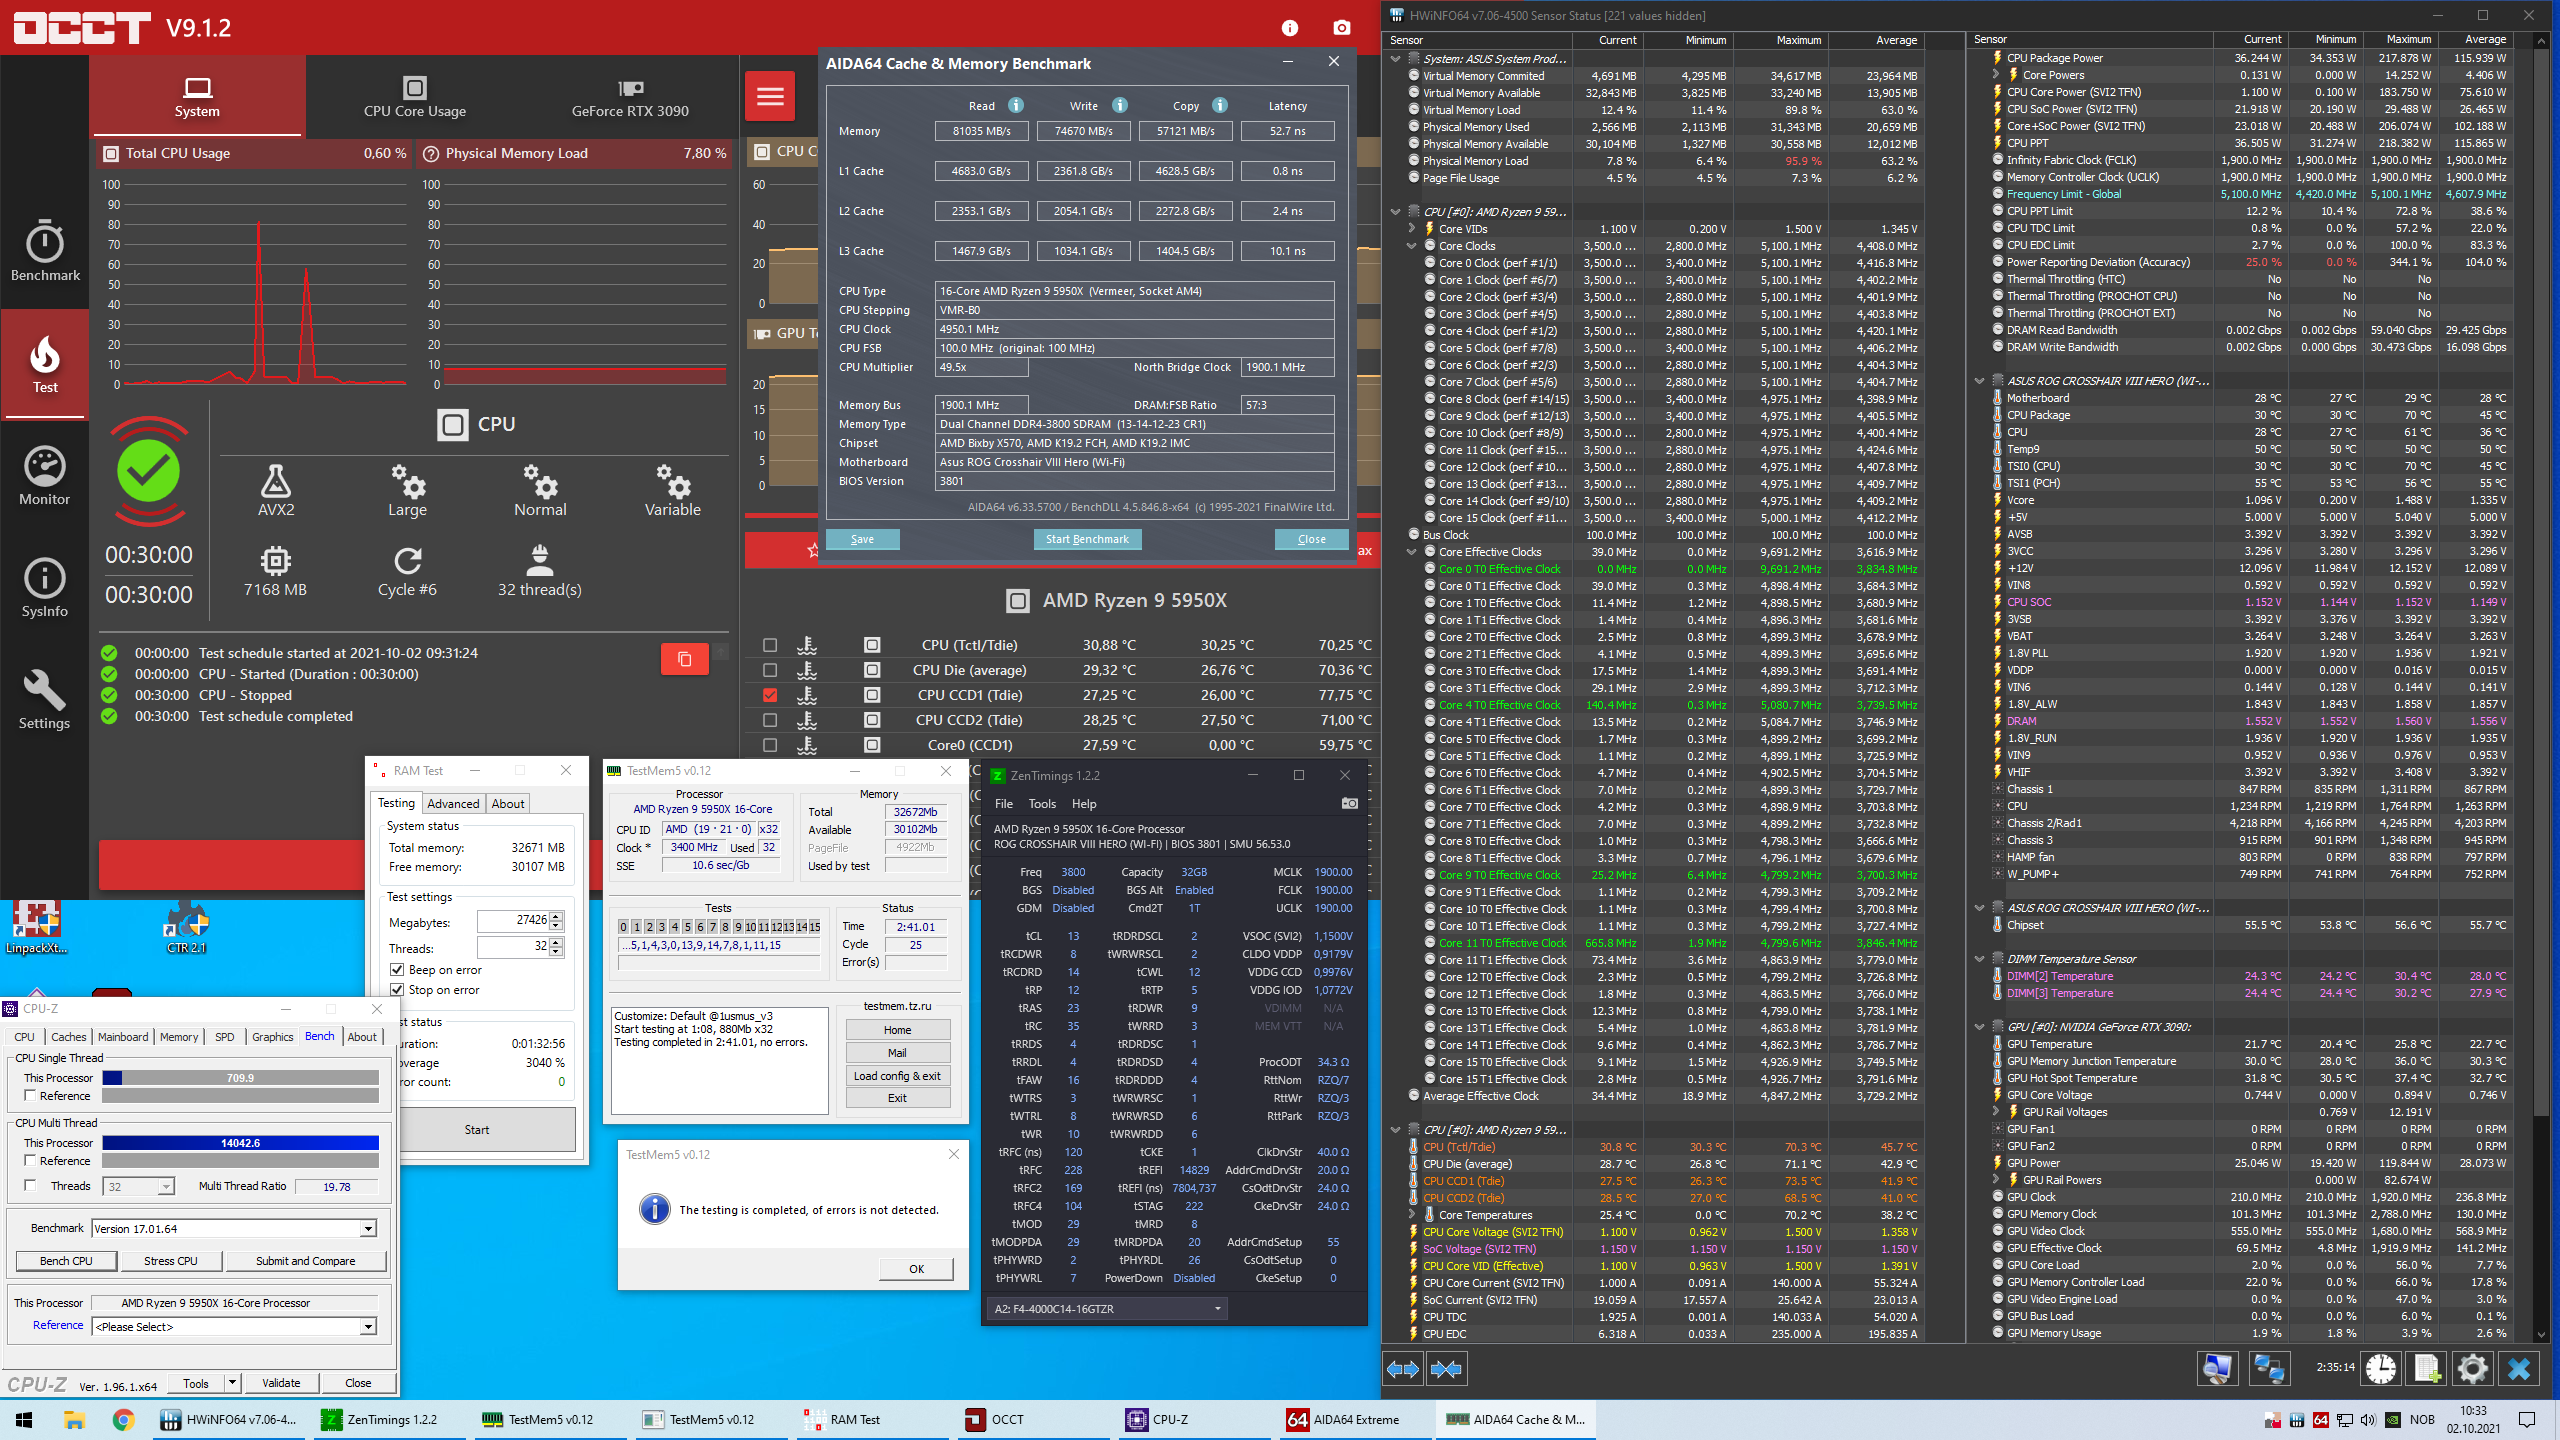Click graph icon on CPU Die (average) row
Viewport: 2560px width, 1440px height.
coord(807,670)
